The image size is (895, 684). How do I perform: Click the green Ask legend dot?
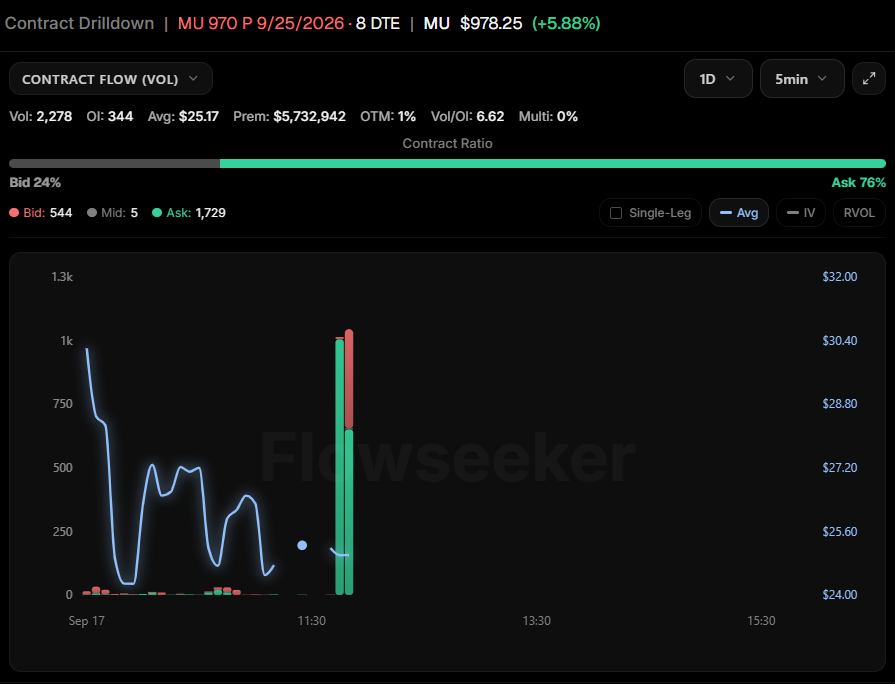pyautogui.click(x=157, y=213)
